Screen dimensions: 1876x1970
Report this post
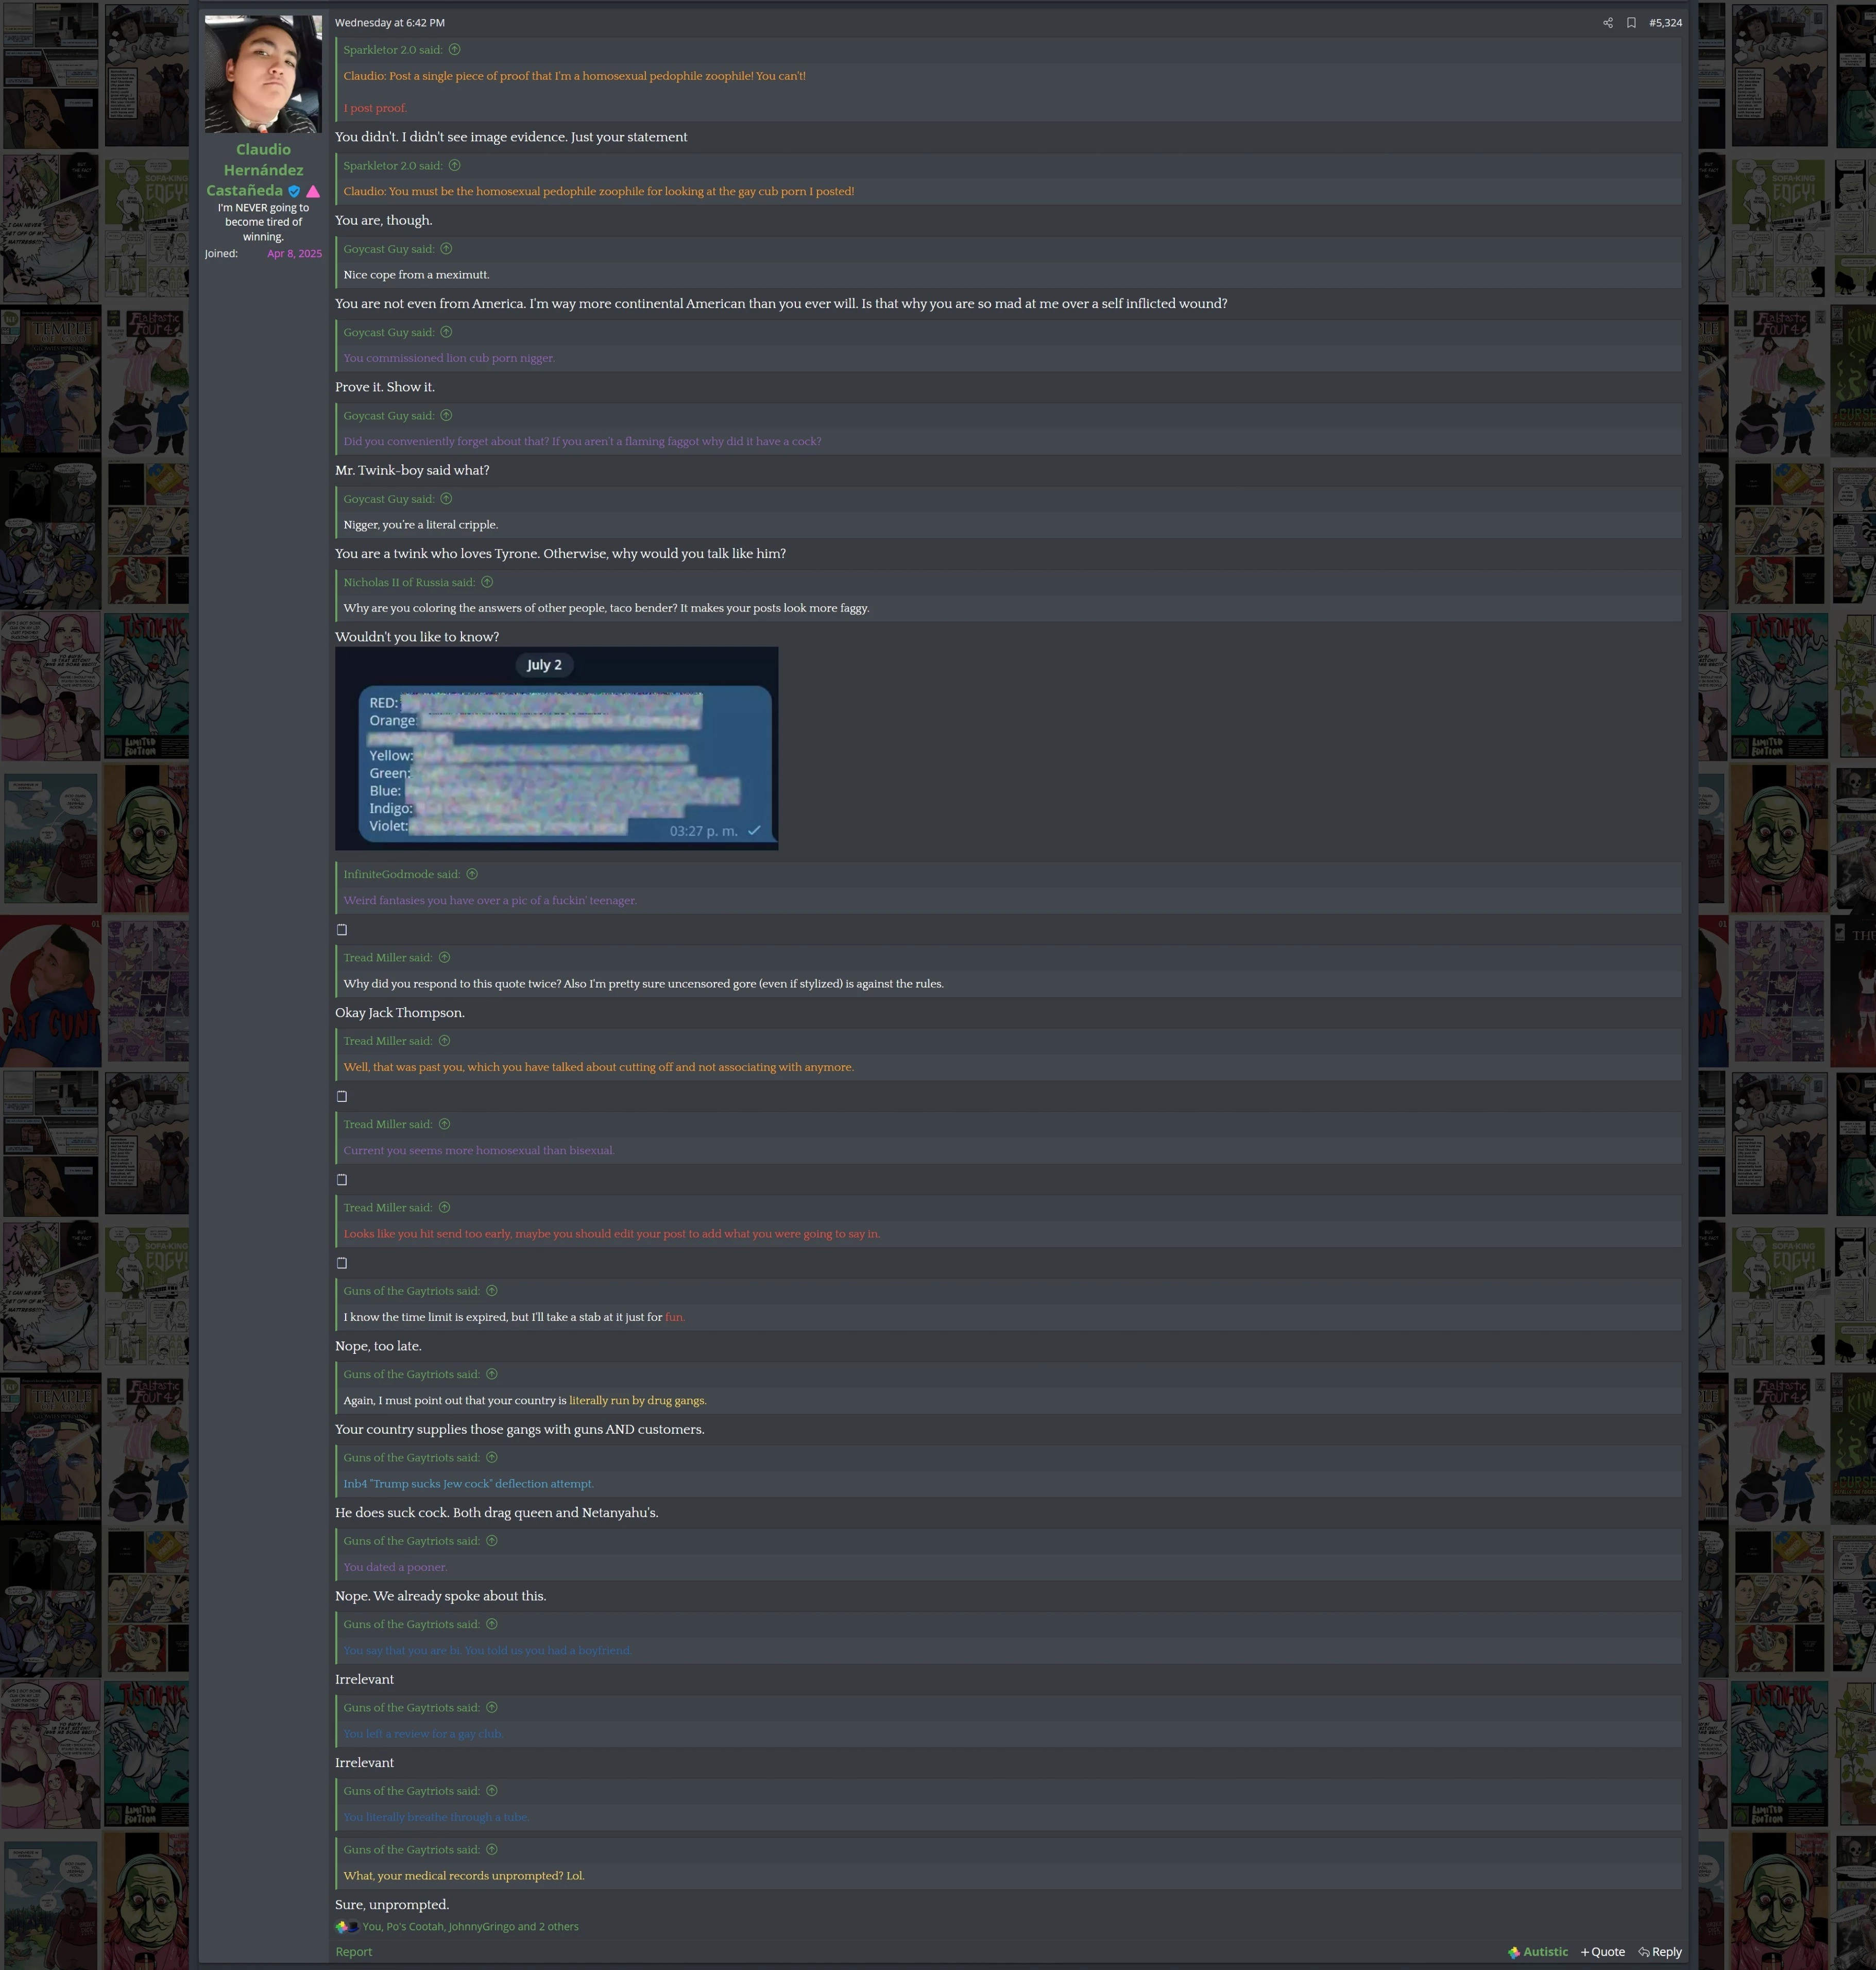click(354, 1952)
